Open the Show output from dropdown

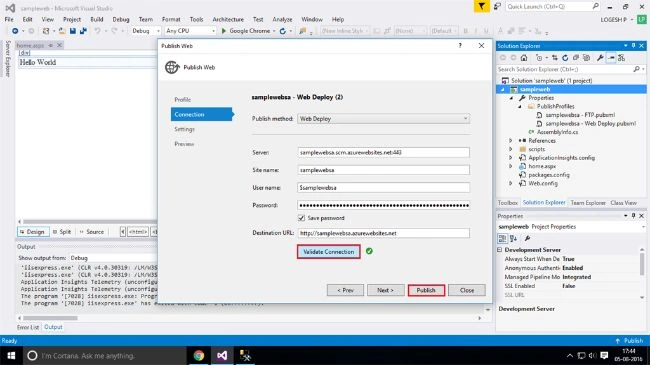[x=113, y=258]
